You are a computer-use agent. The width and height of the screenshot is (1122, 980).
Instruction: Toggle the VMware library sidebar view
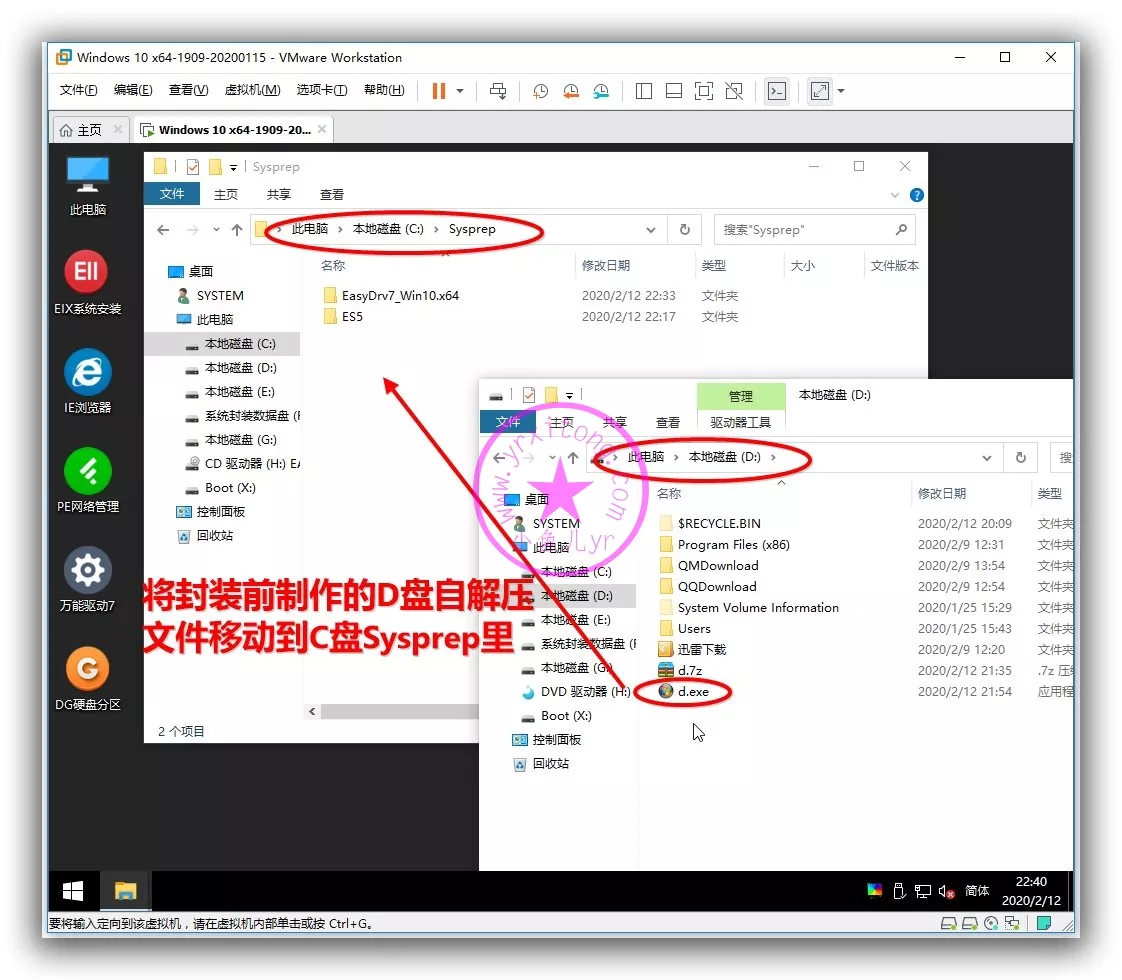(x=644, y=91)
